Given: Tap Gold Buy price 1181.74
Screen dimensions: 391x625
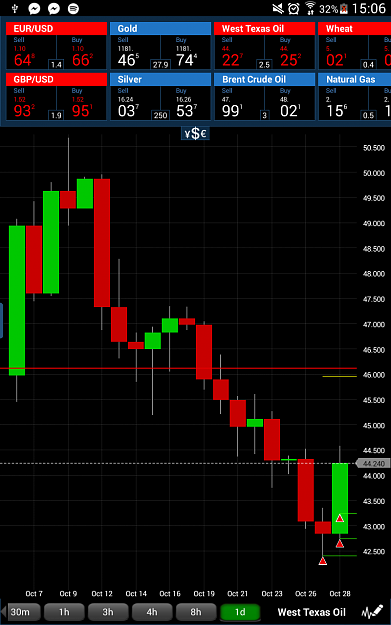Looking at the screenshot, I should coord(187,56).
